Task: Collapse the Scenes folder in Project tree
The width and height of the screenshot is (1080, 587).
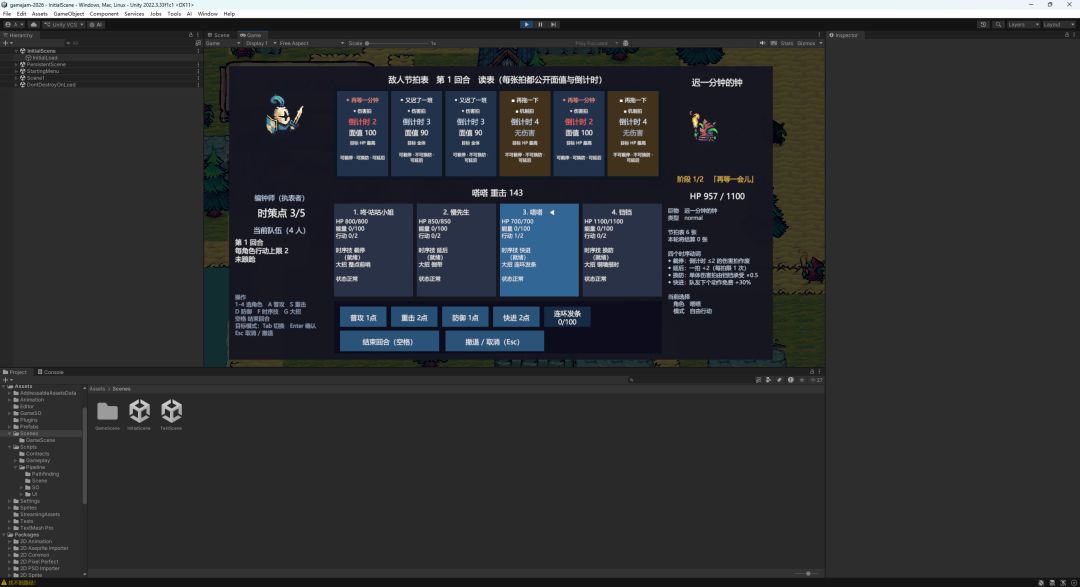Action: coord(10,433)
